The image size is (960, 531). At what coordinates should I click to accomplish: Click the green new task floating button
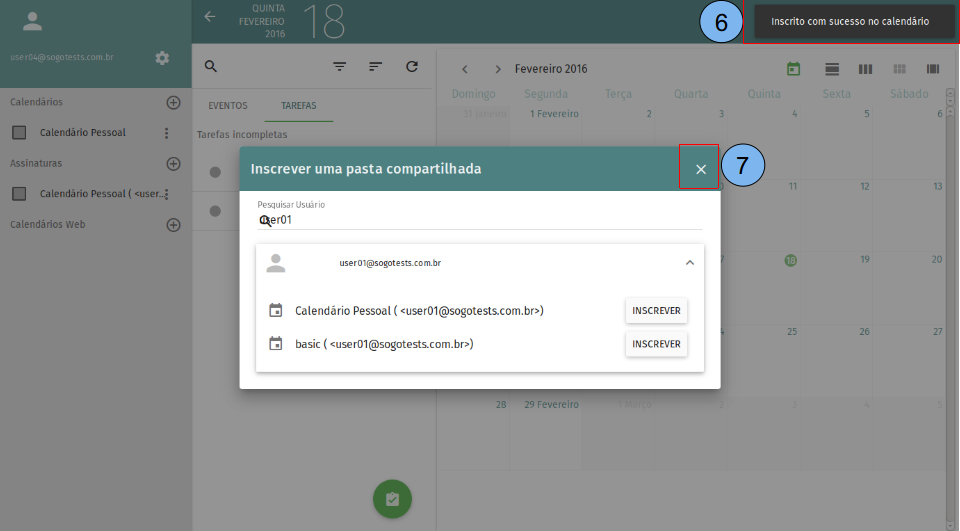point(392,499)
